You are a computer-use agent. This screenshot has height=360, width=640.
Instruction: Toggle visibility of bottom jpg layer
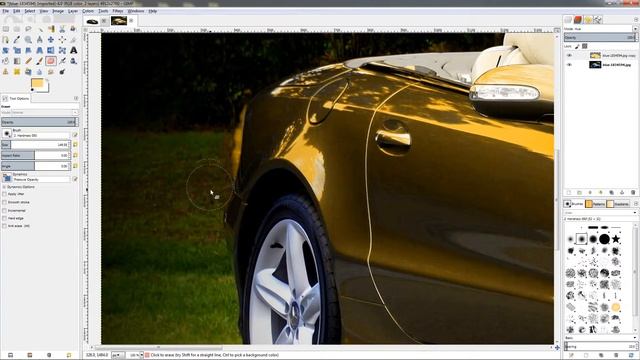569,64
